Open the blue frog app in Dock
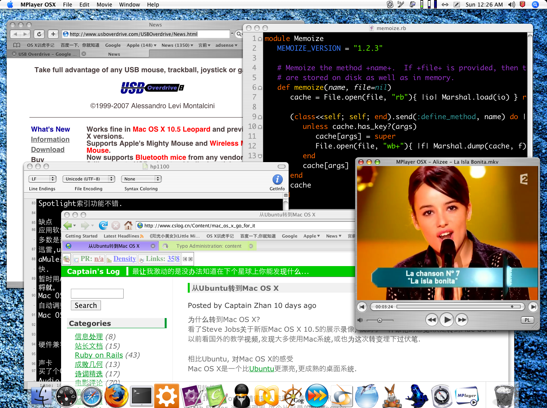The height and width of the screenshot is (408, 547). tap(417, 396)
